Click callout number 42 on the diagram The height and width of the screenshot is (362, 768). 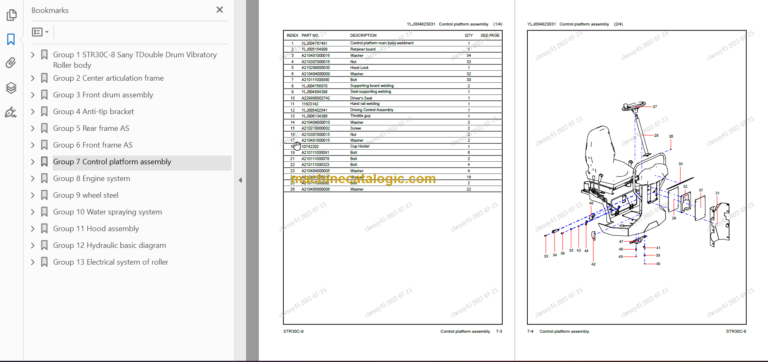coord(593,264)
